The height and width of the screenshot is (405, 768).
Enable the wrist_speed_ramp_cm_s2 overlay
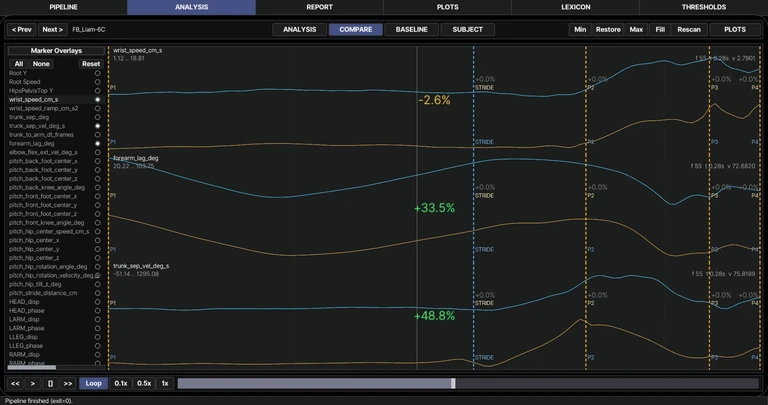pyautogui.click(x=97, y=108)
